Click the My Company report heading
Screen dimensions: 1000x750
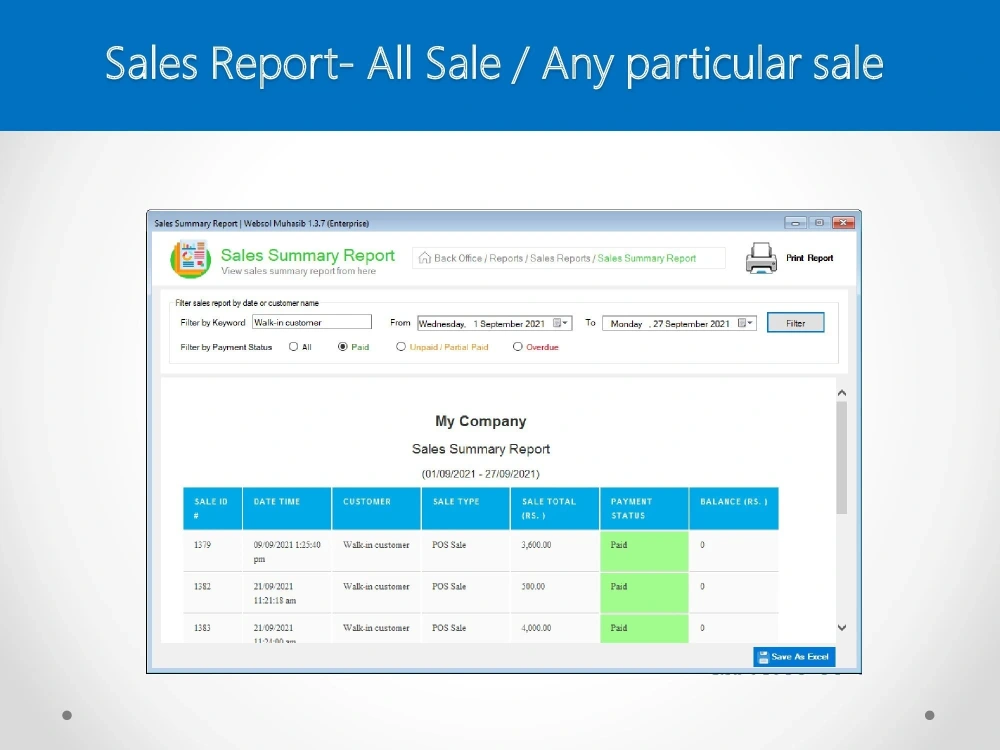click(481, 421)
